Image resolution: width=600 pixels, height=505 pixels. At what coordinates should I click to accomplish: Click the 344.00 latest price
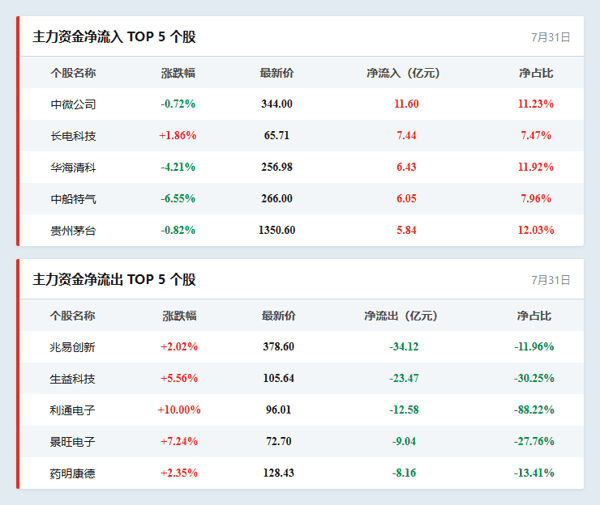pyautogui.click(x=277, y=104)
